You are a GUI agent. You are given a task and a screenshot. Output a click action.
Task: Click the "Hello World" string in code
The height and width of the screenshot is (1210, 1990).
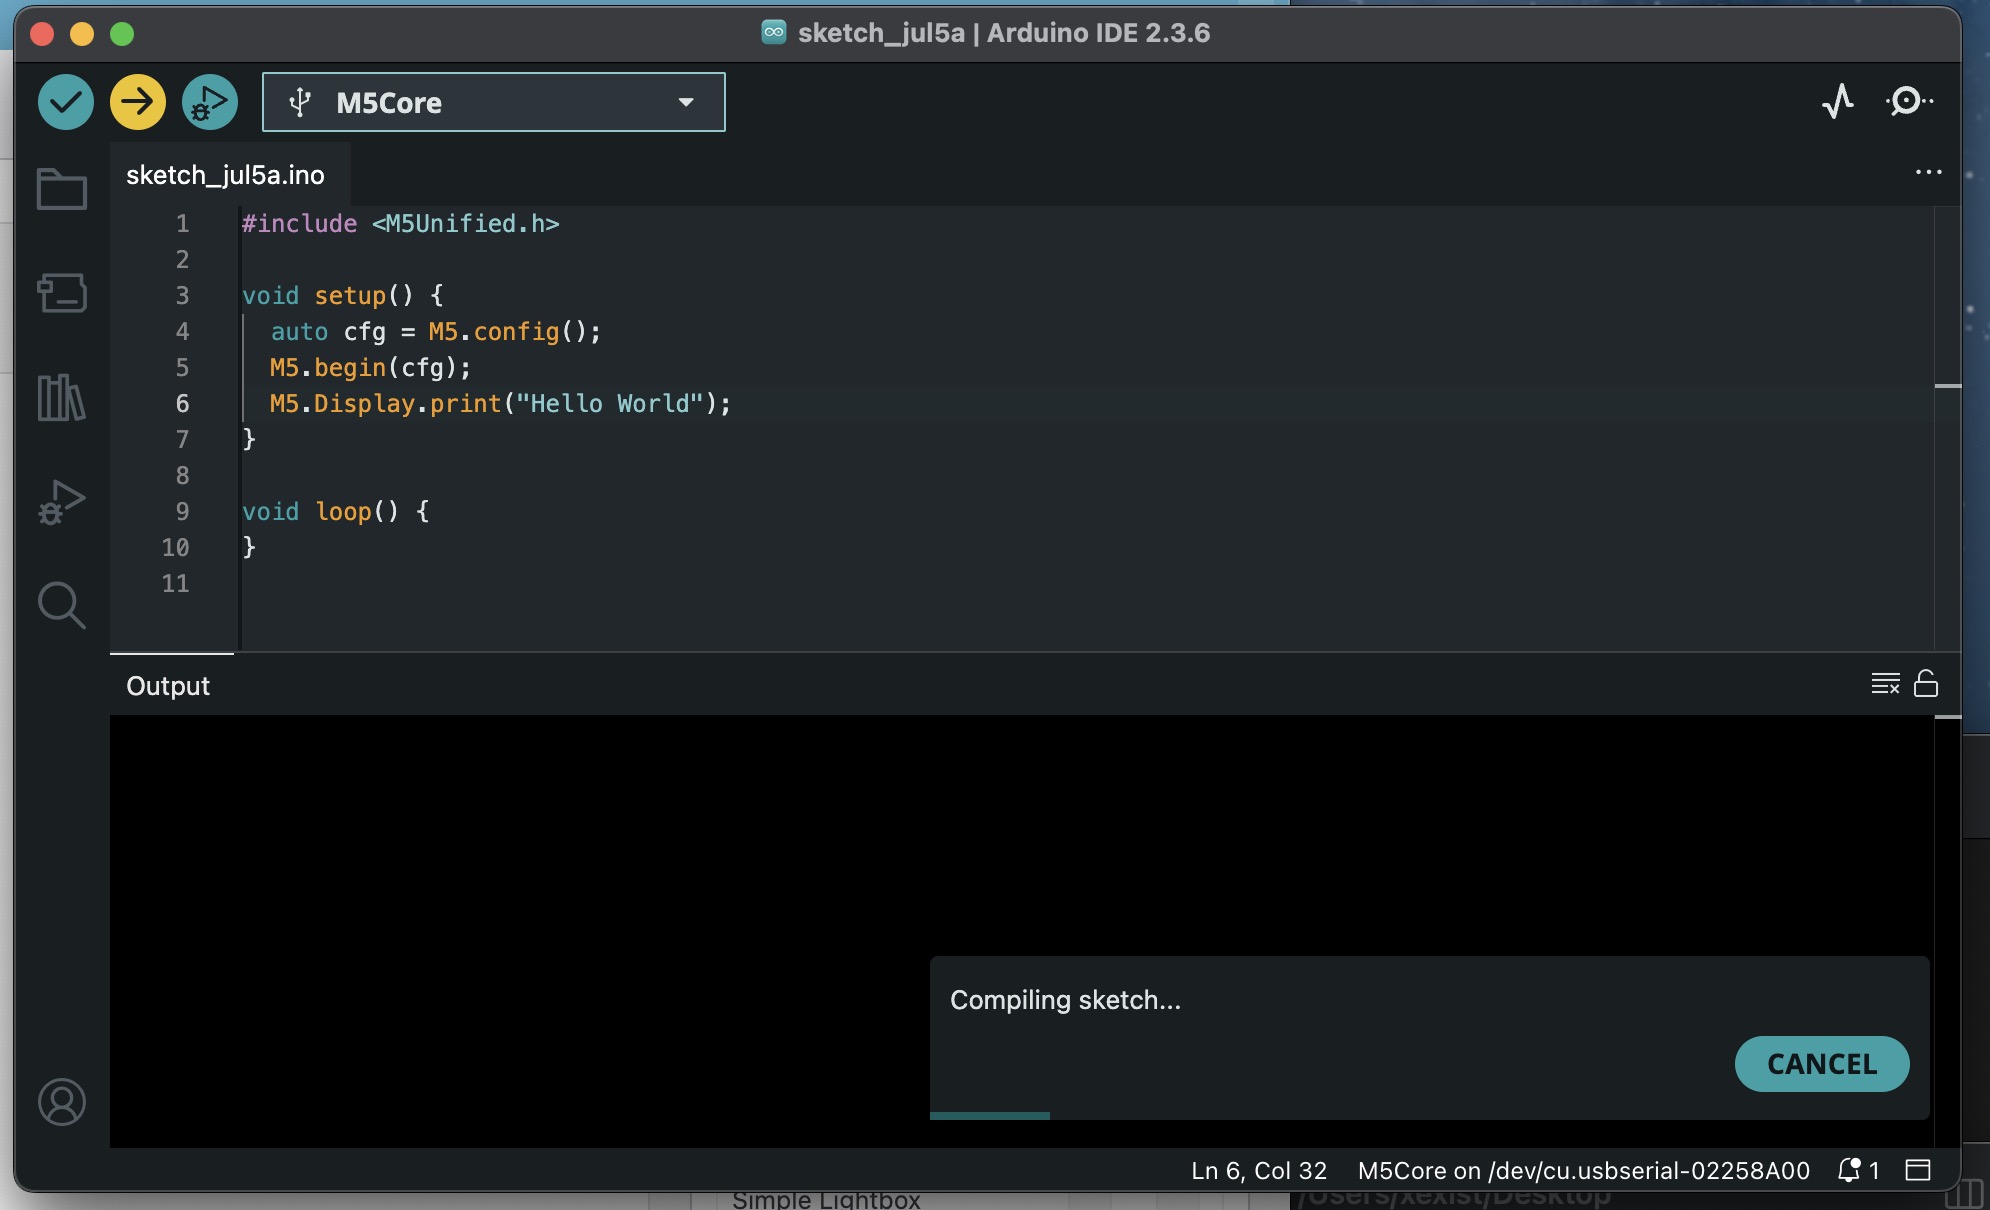pos(610,404)
